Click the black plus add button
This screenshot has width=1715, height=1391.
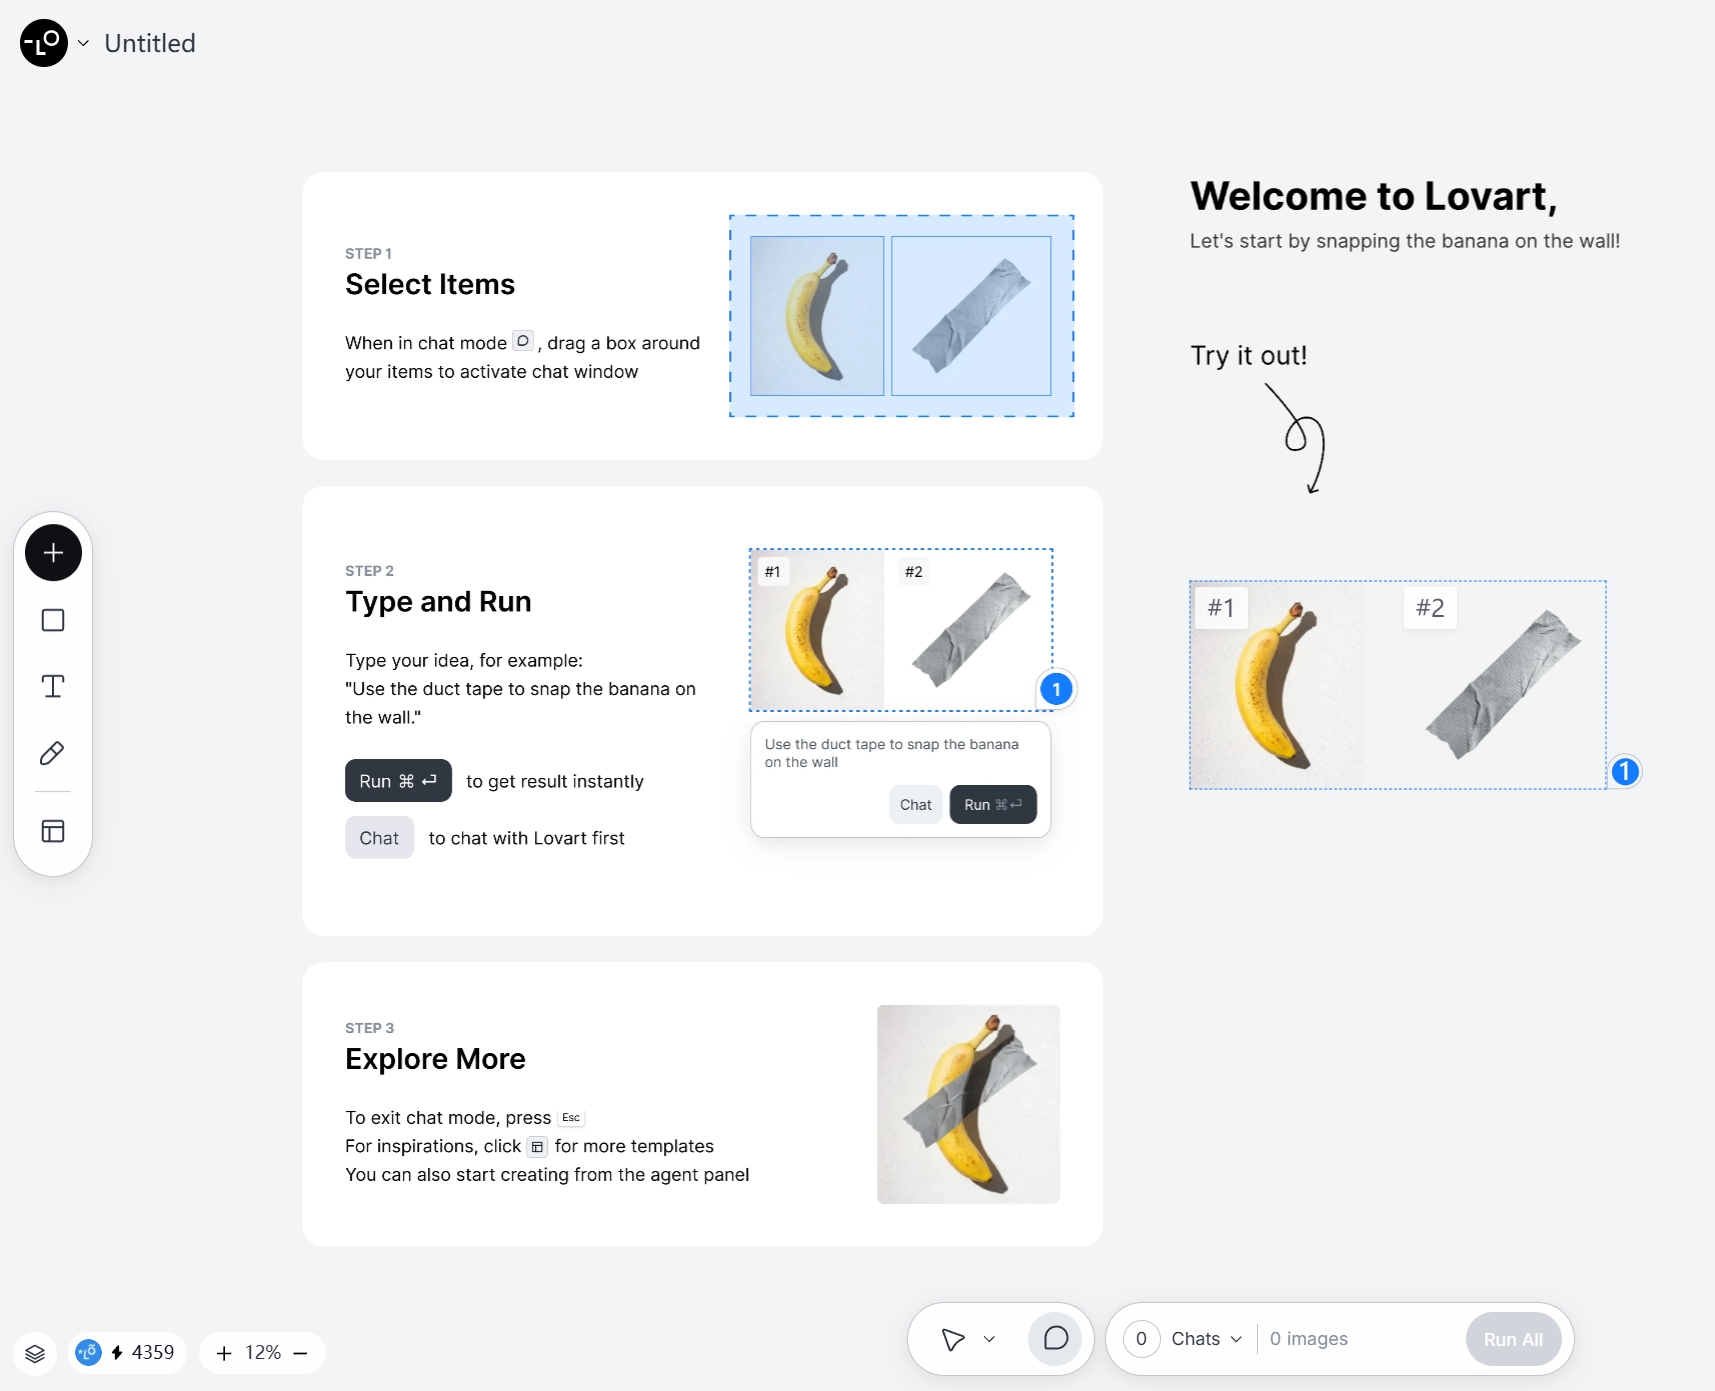(x=53, y=553)
